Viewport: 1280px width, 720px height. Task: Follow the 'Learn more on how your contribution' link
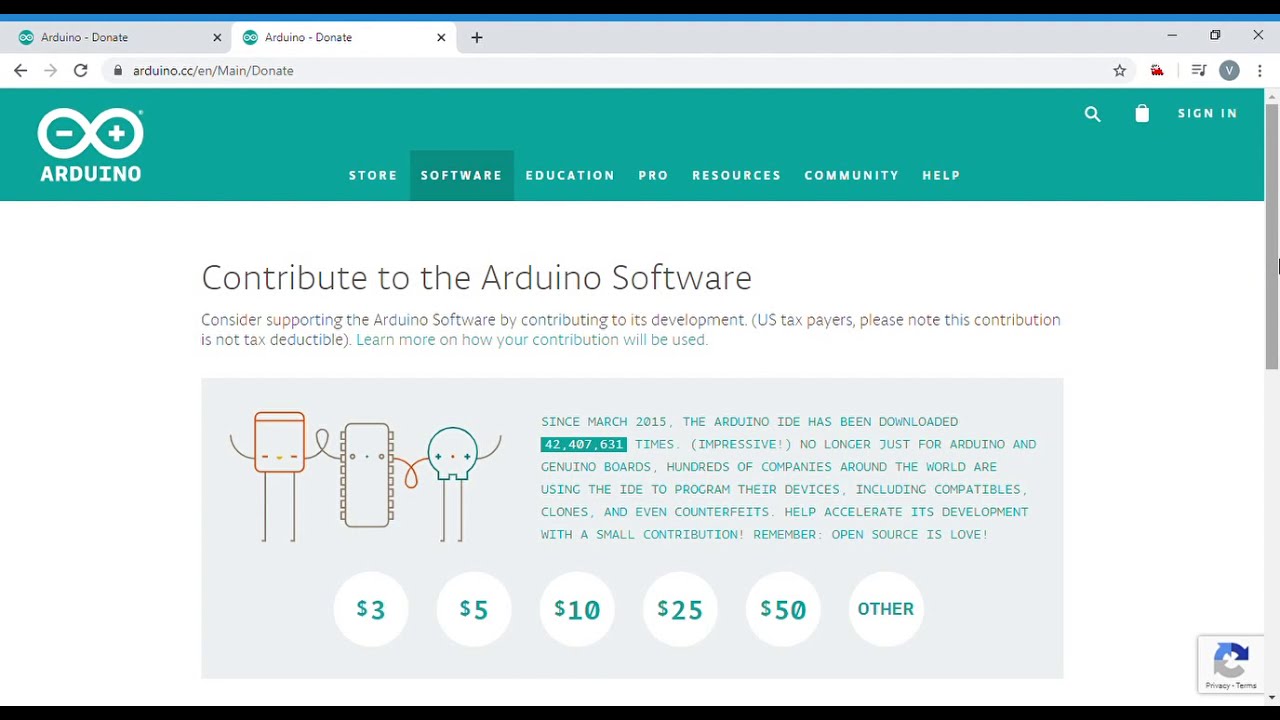pos(531,340)
